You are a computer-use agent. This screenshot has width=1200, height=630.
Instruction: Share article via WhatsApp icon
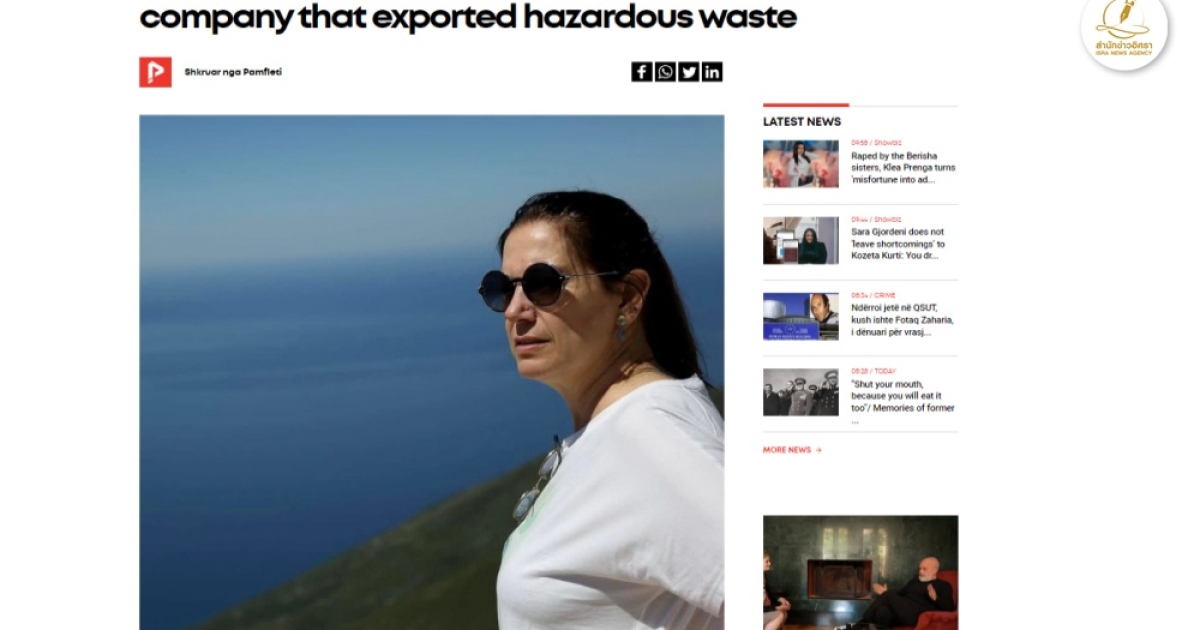(x=665, y=72)
